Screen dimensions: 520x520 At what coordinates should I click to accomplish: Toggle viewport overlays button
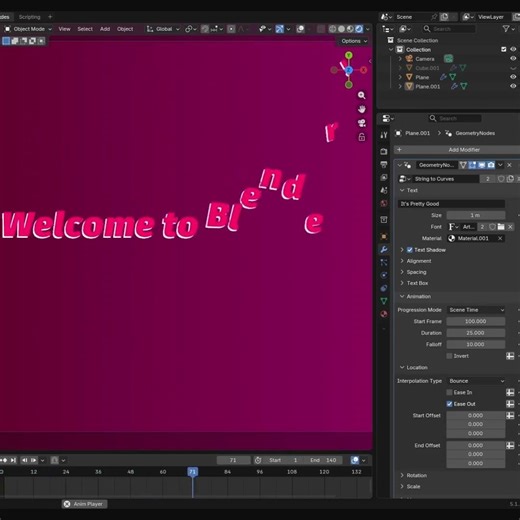(x=300, y=29)
